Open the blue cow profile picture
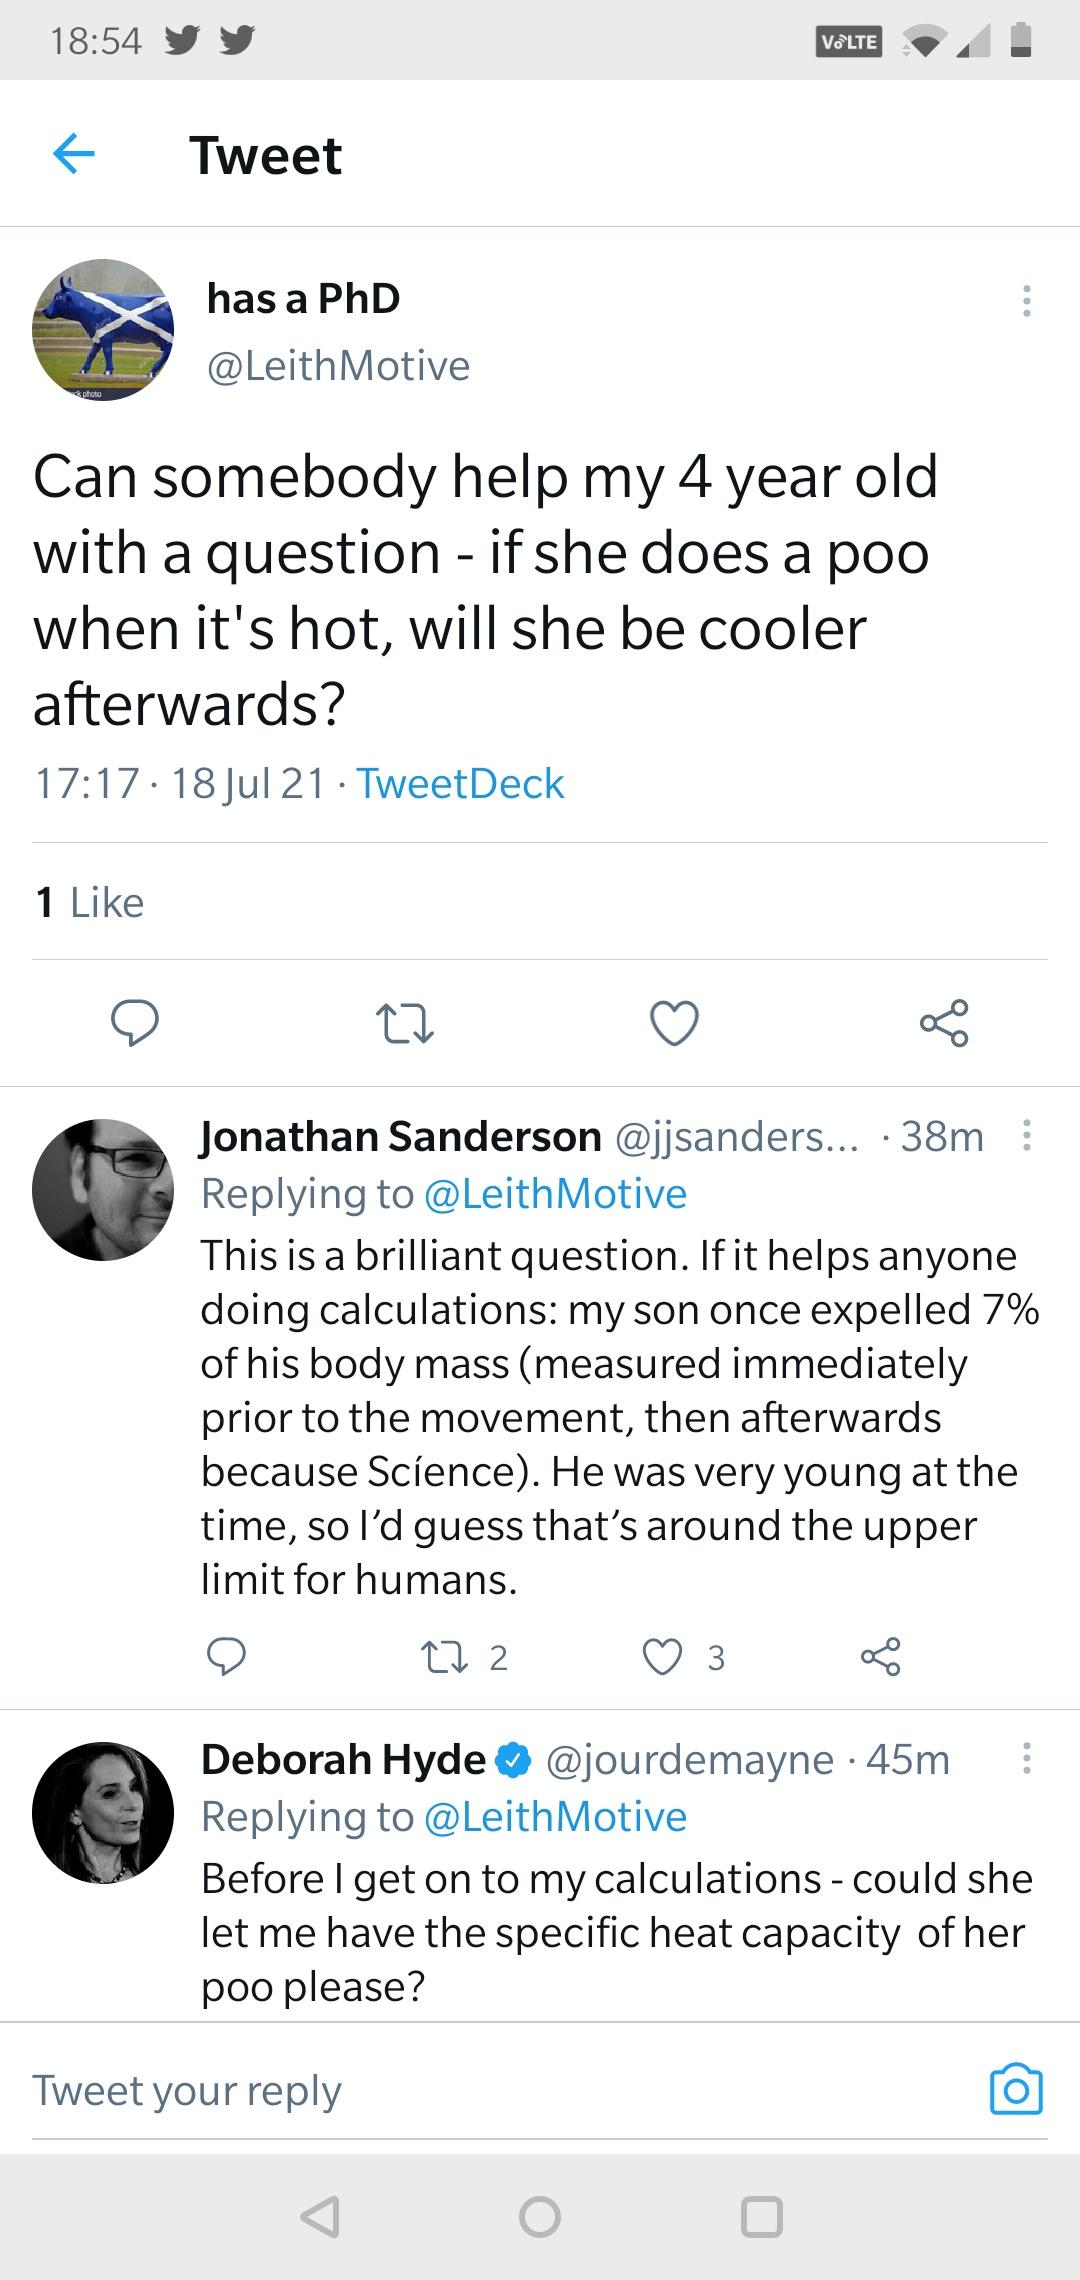Image resolution: width=1080 pixels, height=2280 pixels. (x=103, y=330)
